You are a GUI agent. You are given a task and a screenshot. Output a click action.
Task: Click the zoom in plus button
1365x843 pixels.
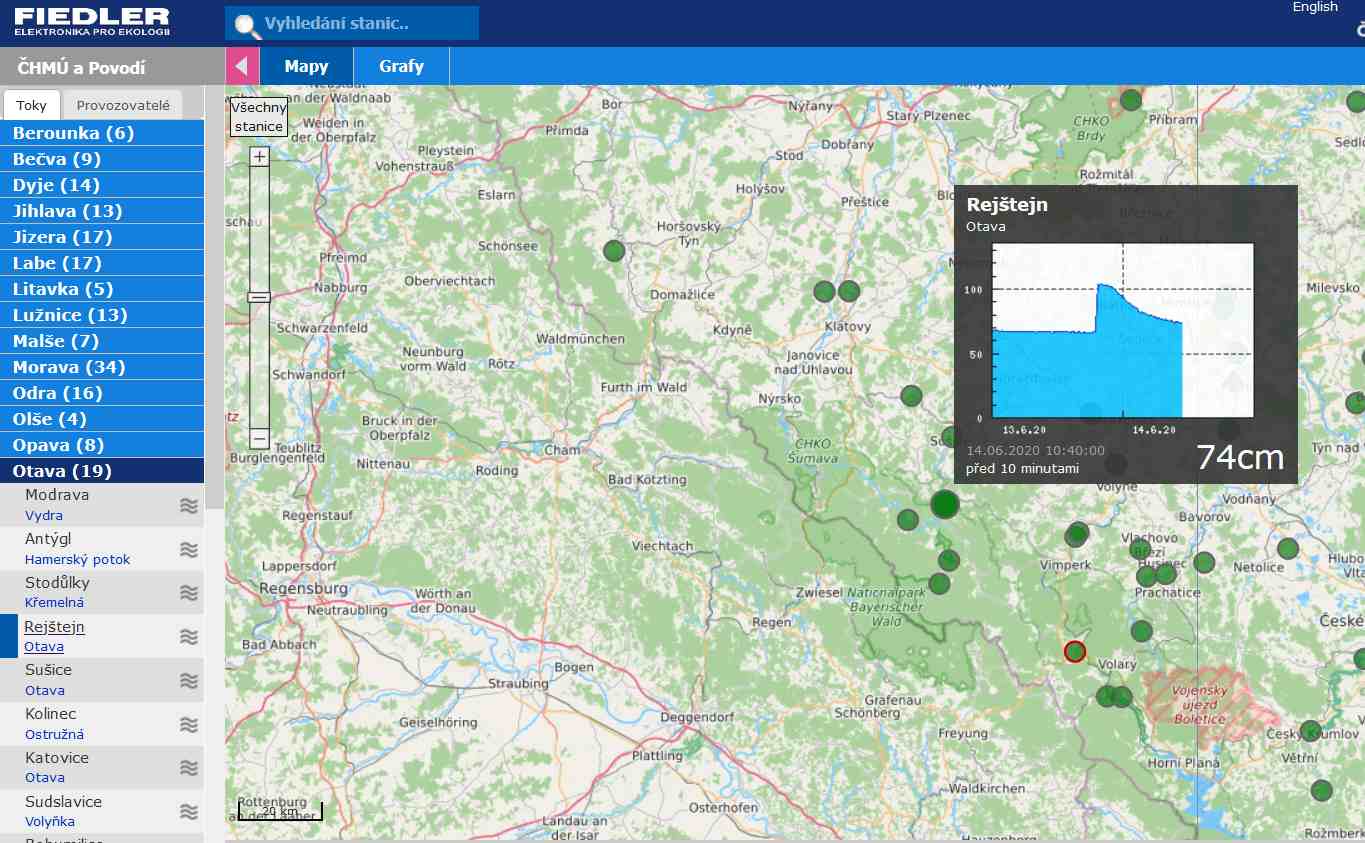[259, 157]
